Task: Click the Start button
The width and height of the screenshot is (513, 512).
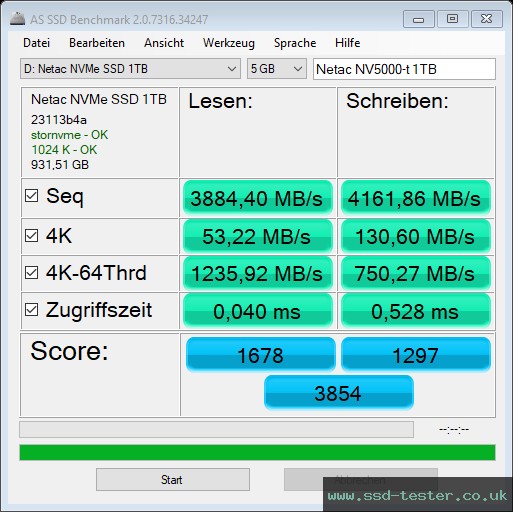Action: click(173, 480)
